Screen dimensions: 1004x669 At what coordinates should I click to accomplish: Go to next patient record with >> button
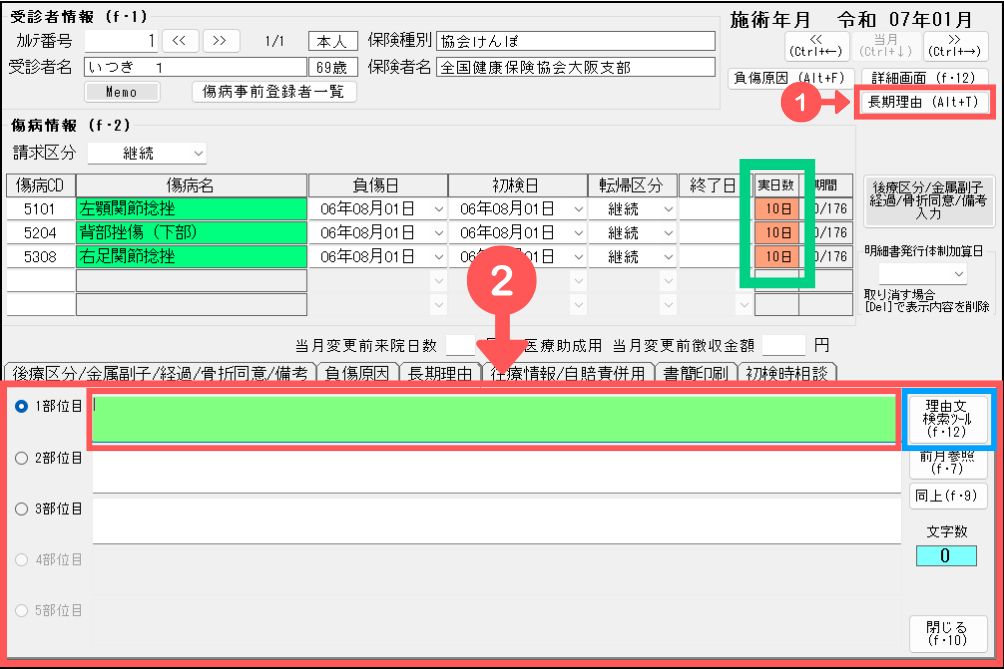tap(221, 41)
